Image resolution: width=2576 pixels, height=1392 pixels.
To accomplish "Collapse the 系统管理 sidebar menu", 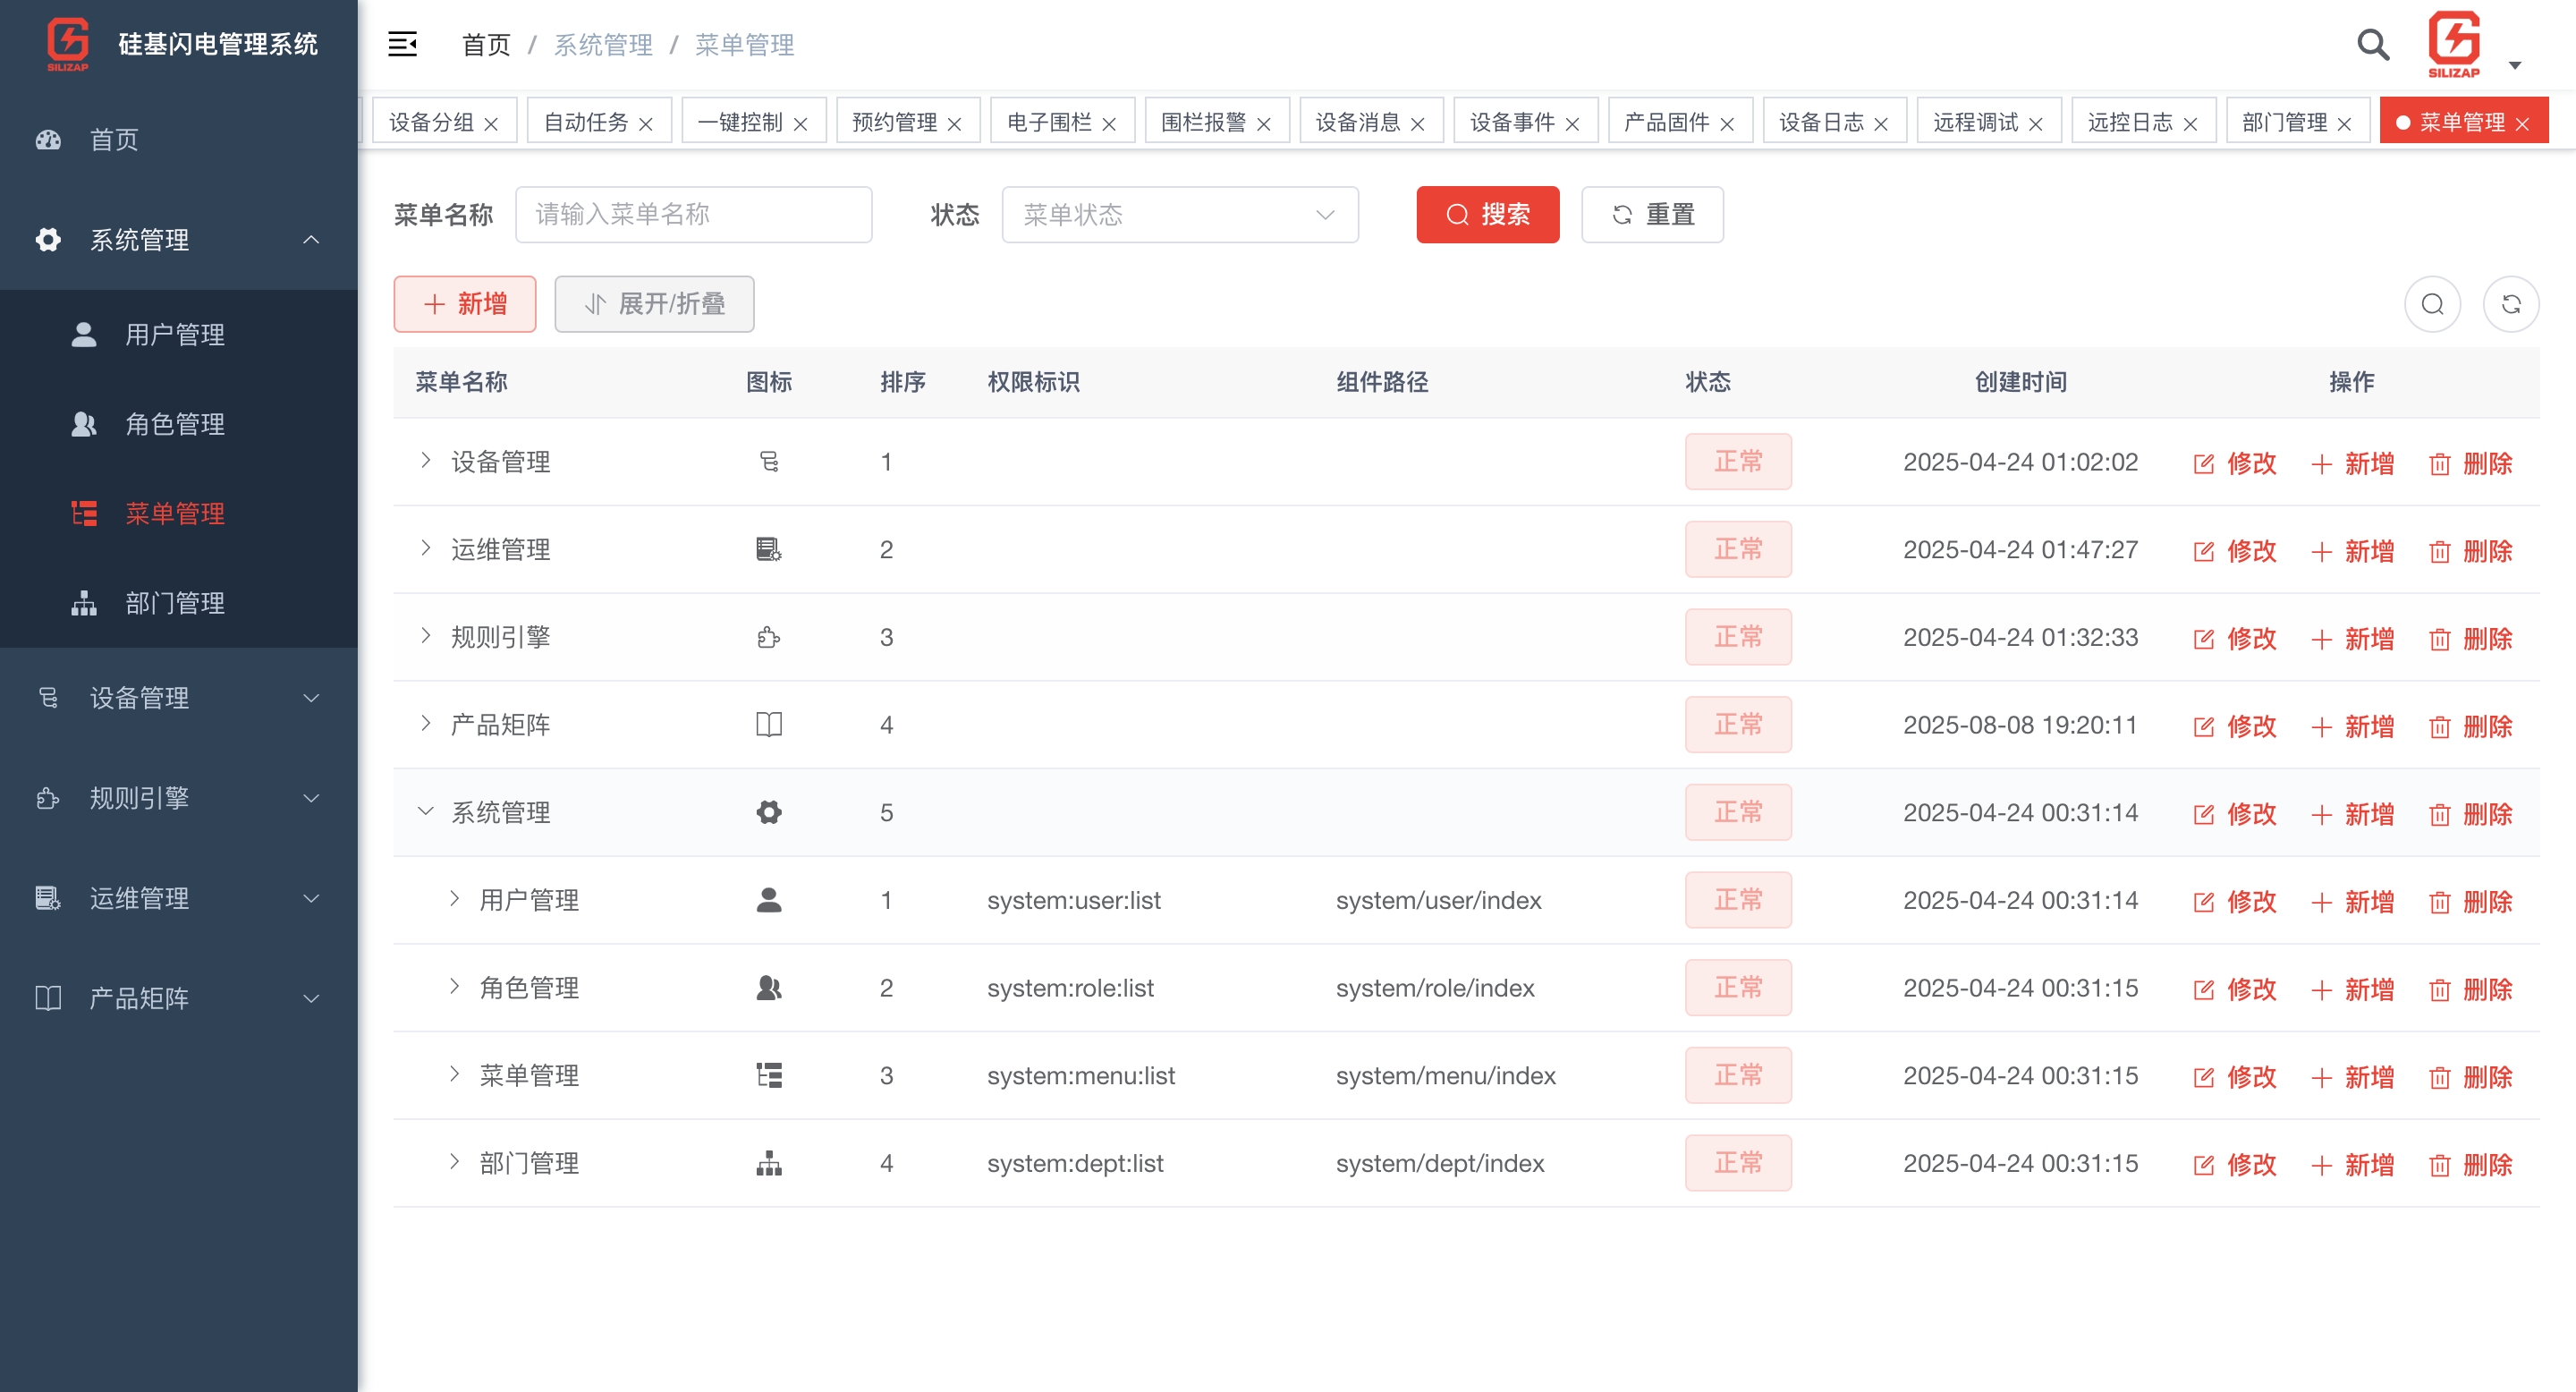I will pos(178,240).
